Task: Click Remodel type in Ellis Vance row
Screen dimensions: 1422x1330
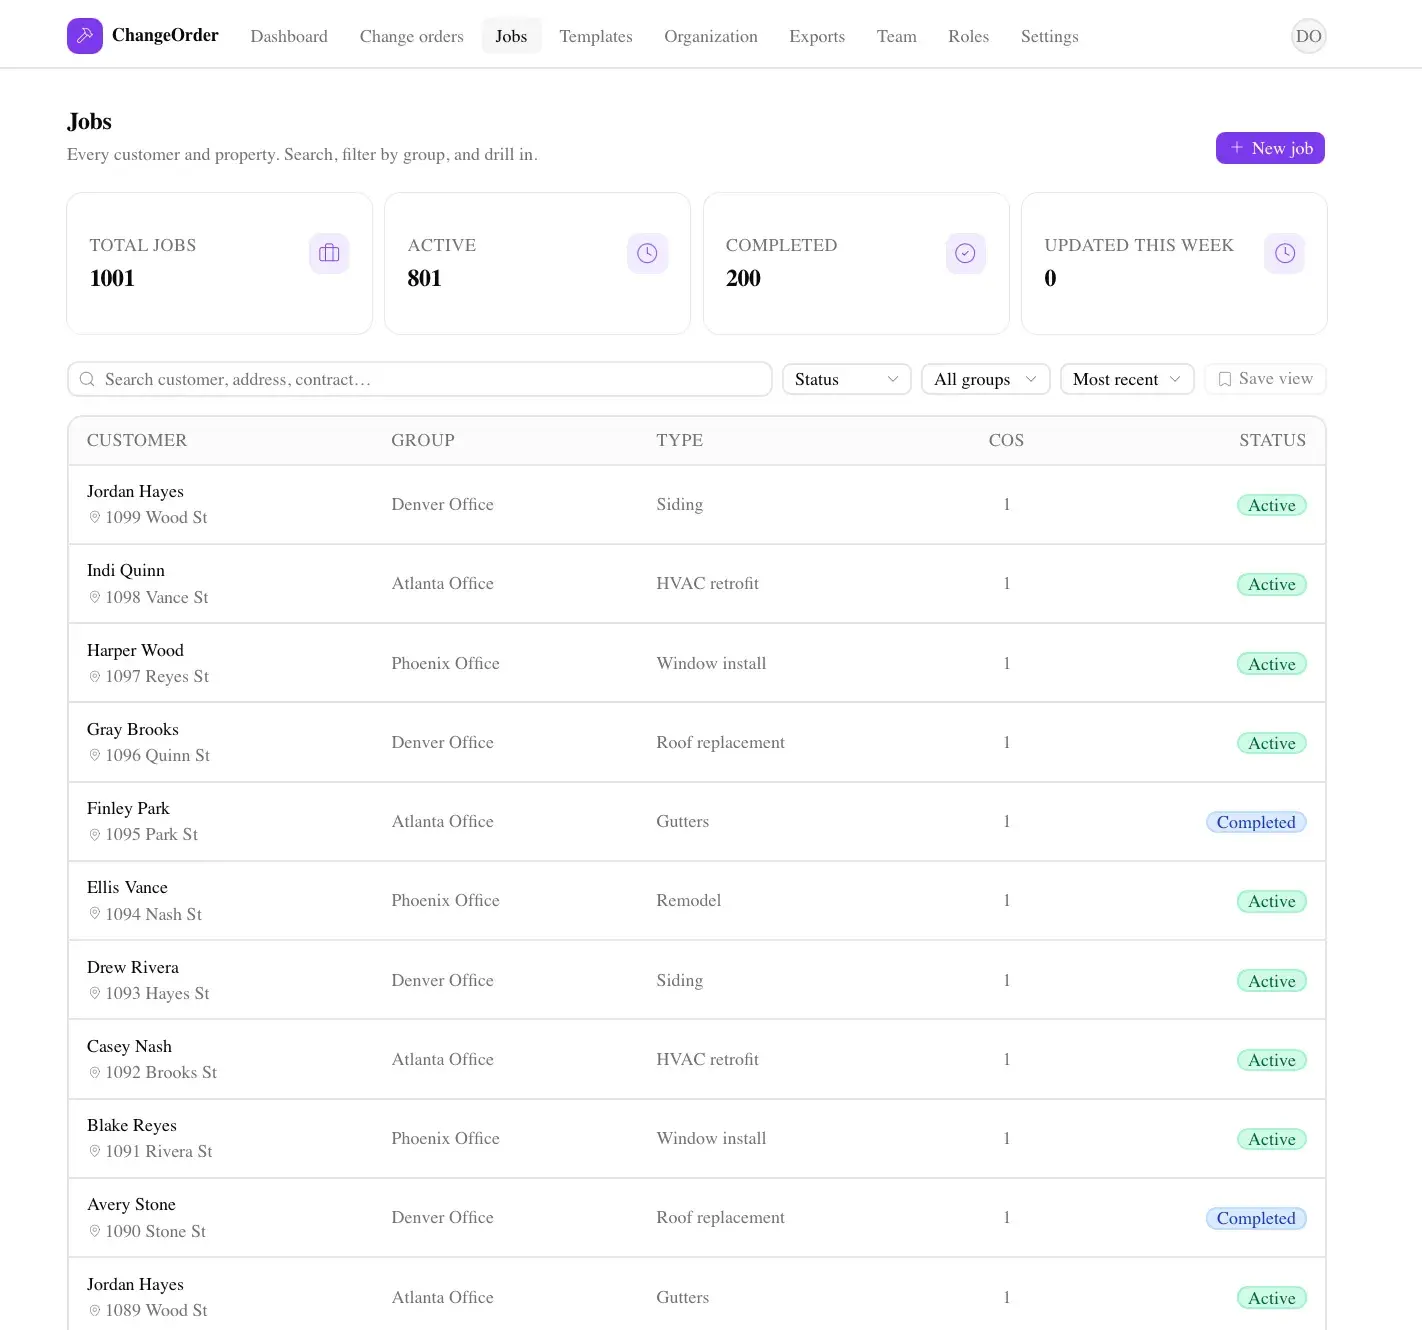Action: point(689,900)
